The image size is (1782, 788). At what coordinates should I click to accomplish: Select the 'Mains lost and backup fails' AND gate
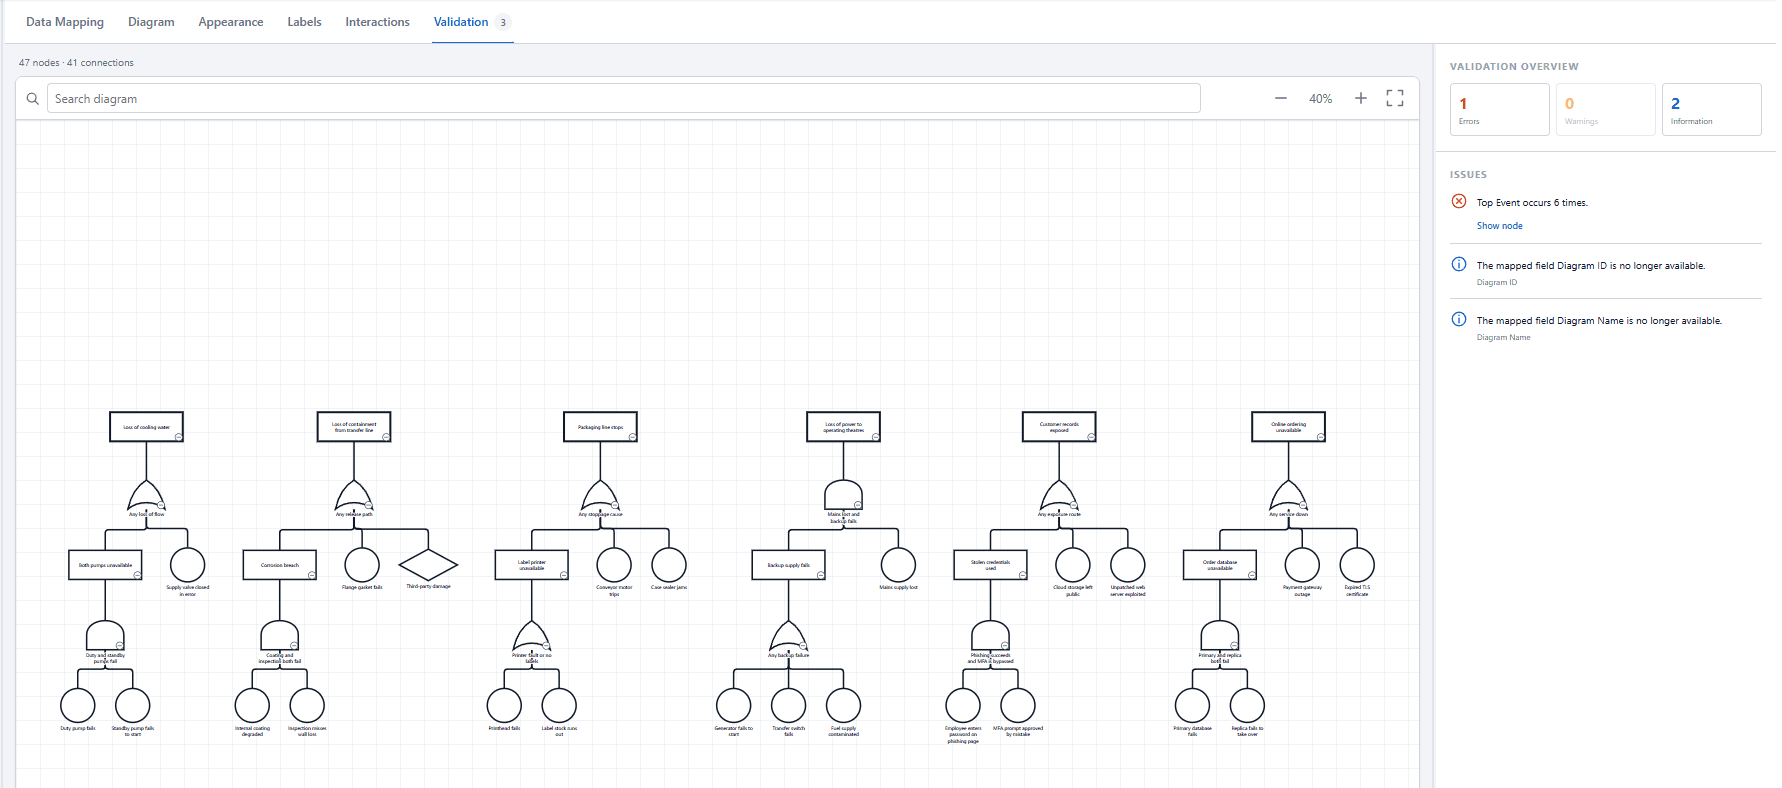843,495
